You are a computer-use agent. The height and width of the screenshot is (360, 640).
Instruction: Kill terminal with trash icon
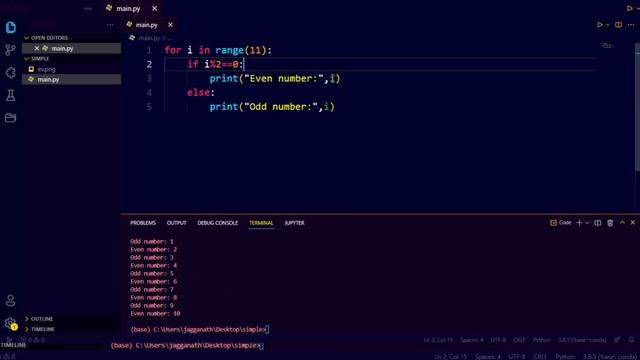[610, 223]
